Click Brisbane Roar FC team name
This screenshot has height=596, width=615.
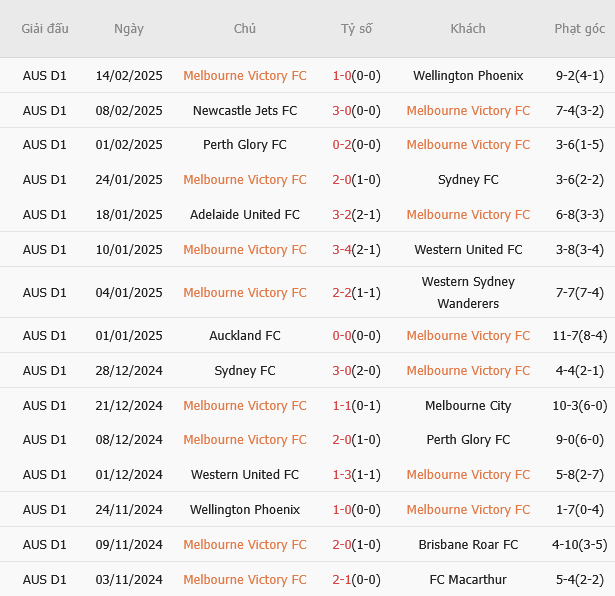click(468, 545)
